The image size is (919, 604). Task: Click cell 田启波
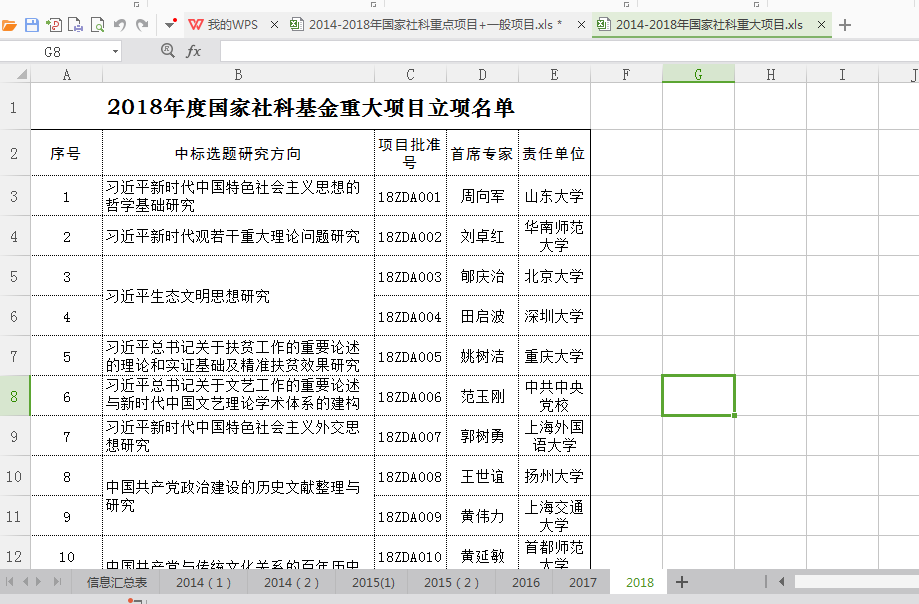click(x=482, y=316)
